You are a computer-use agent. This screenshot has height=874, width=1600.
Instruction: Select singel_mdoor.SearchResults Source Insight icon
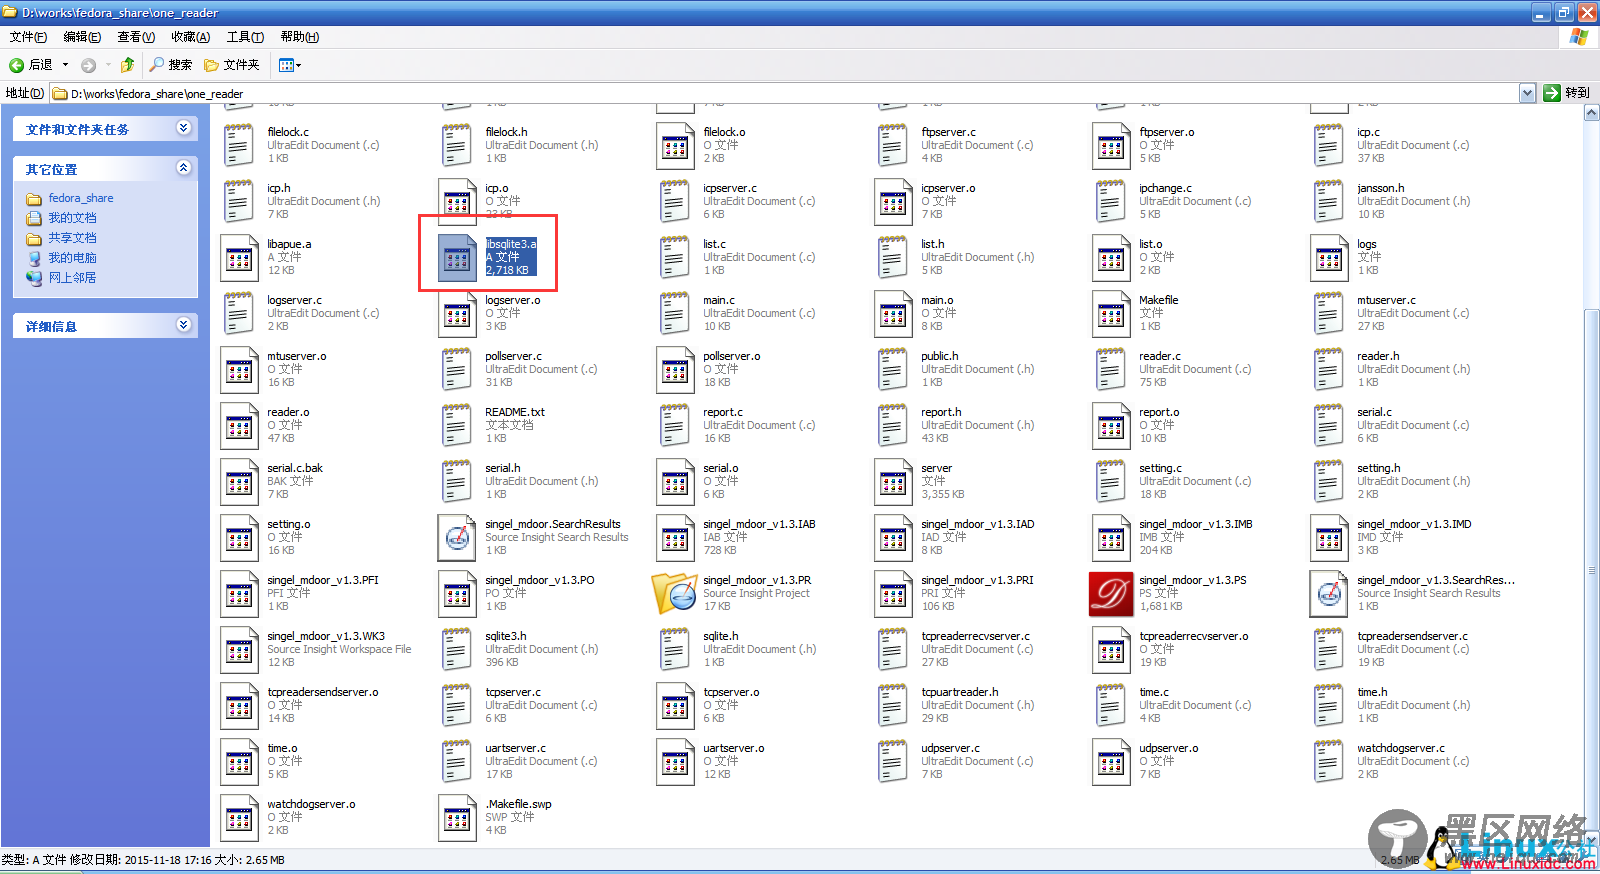coord(457,538)
